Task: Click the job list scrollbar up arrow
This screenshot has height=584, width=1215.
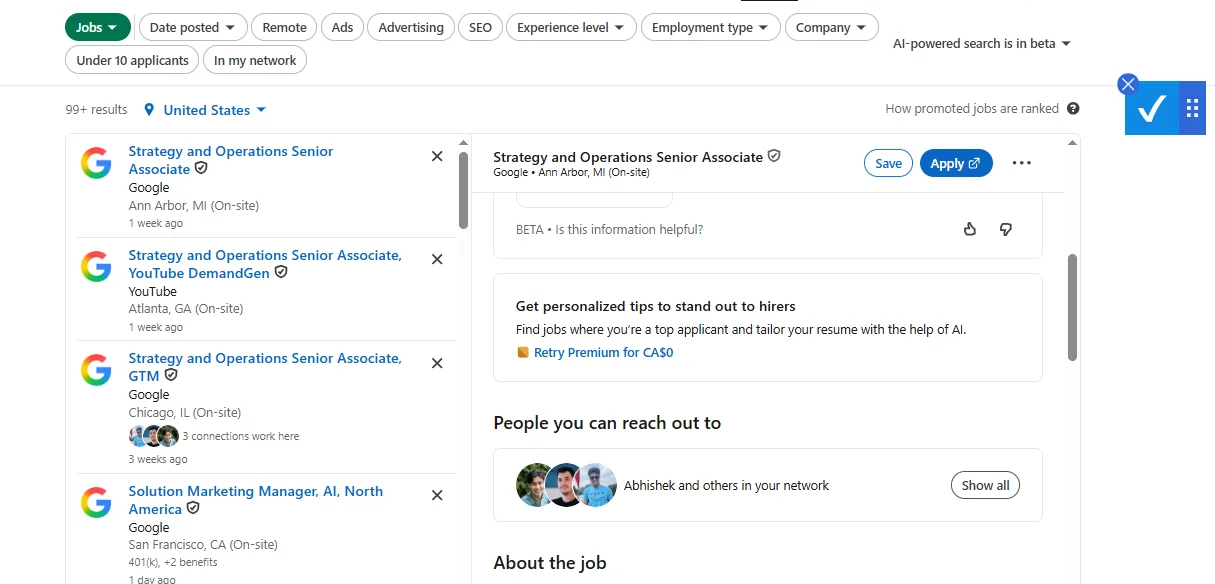Action: pos(463,142)
